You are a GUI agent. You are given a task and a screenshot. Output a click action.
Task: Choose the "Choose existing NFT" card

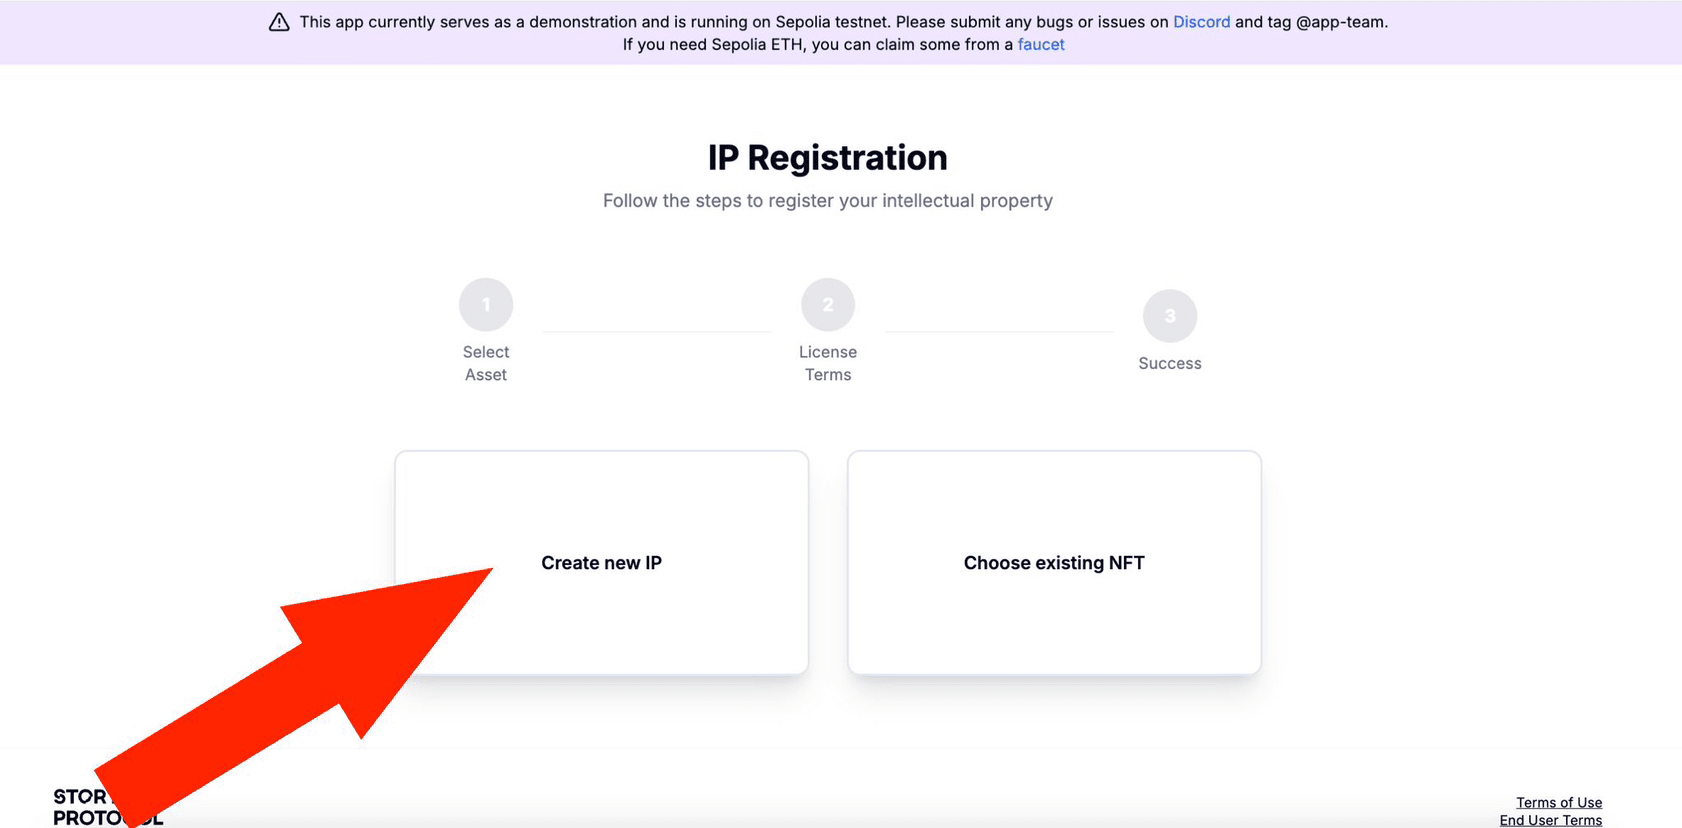1054,563
